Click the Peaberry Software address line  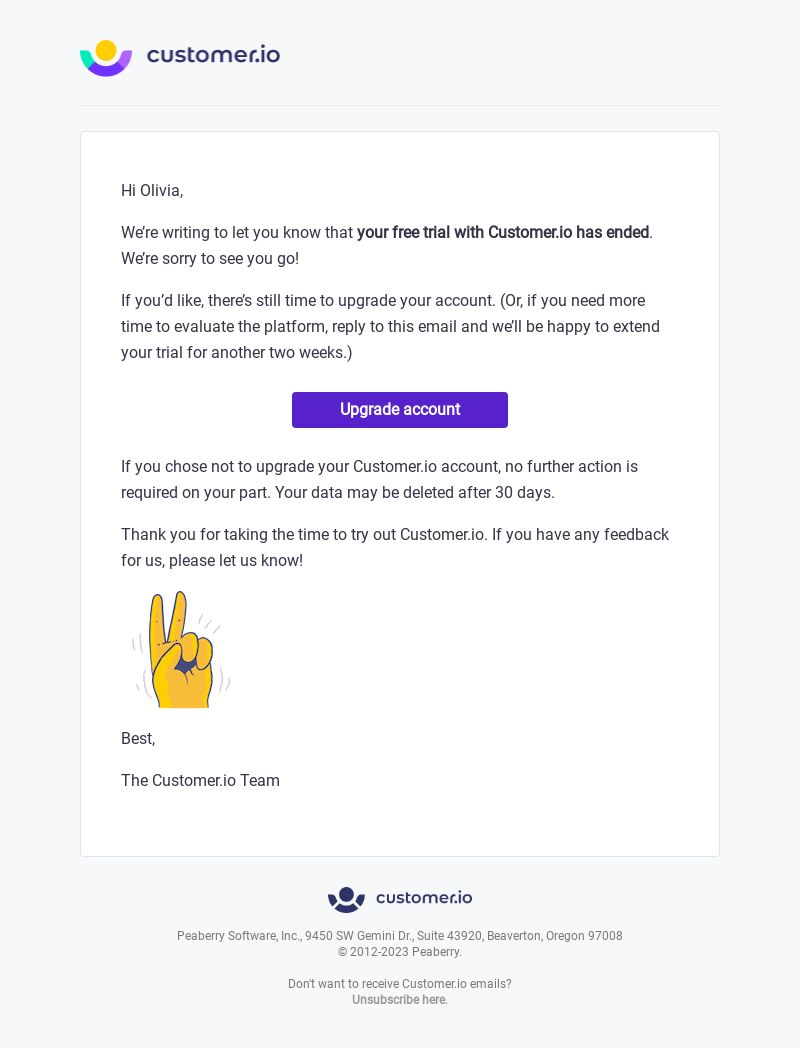click(x=400, y=936)
